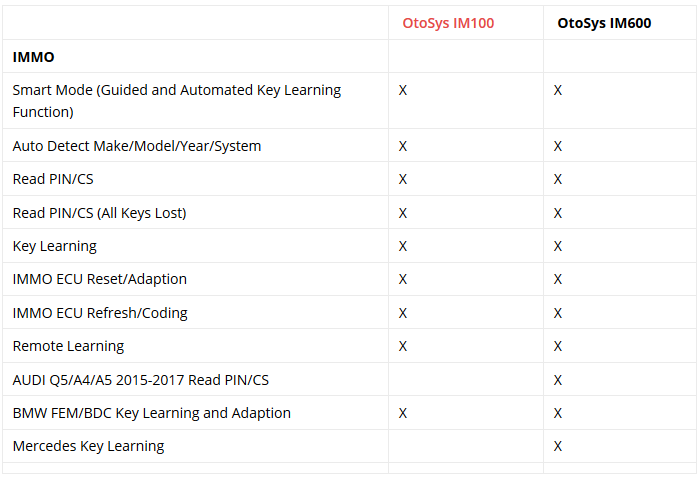Click IMMO ECU Reset/Adaption label
The image size is (700, 481).
[x=100, y=279]
